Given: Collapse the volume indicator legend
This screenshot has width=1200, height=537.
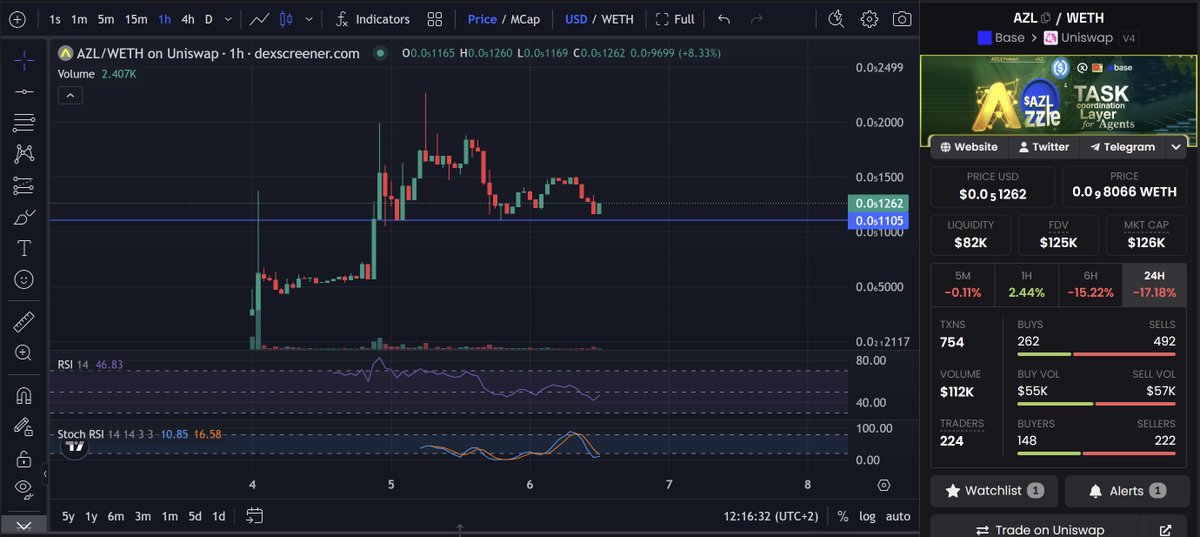Looking at the screenshot, I should click(x=72, y=95).
